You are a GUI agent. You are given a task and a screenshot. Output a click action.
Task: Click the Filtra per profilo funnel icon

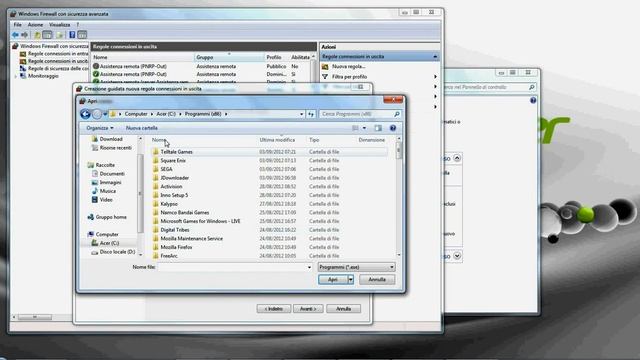point(325,77)
